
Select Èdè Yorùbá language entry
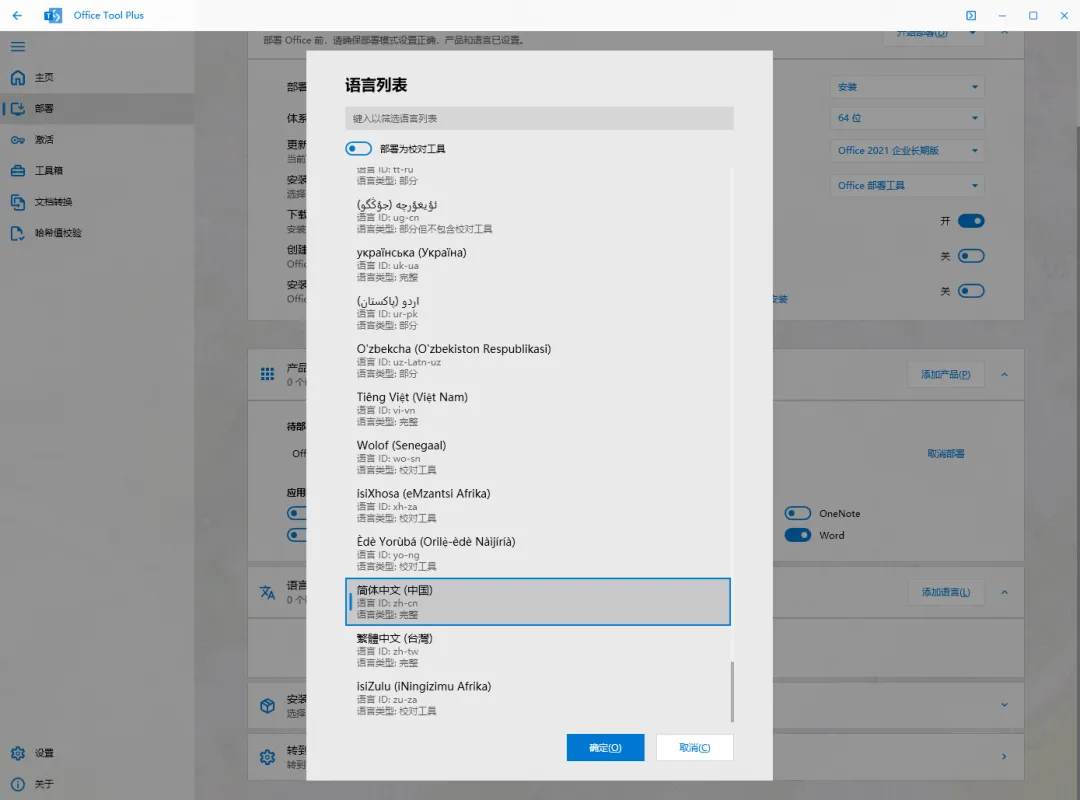click(538, 554)
